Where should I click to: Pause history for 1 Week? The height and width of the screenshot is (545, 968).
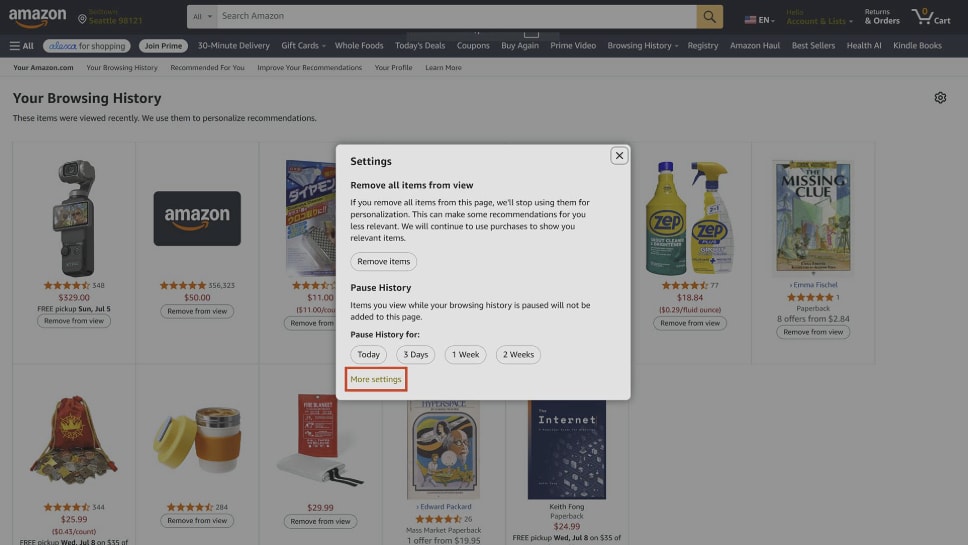[x=465, y=355]
